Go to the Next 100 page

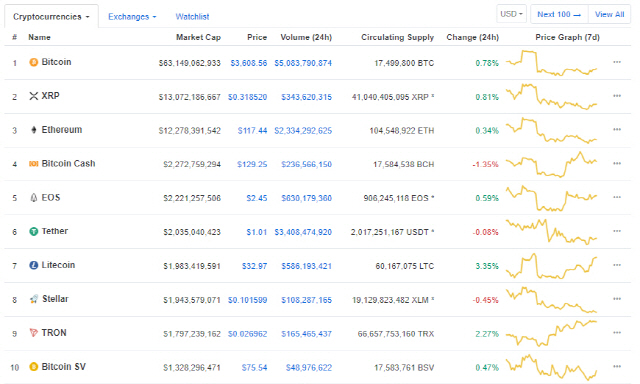pyautogui.click(x=559, y=14)
